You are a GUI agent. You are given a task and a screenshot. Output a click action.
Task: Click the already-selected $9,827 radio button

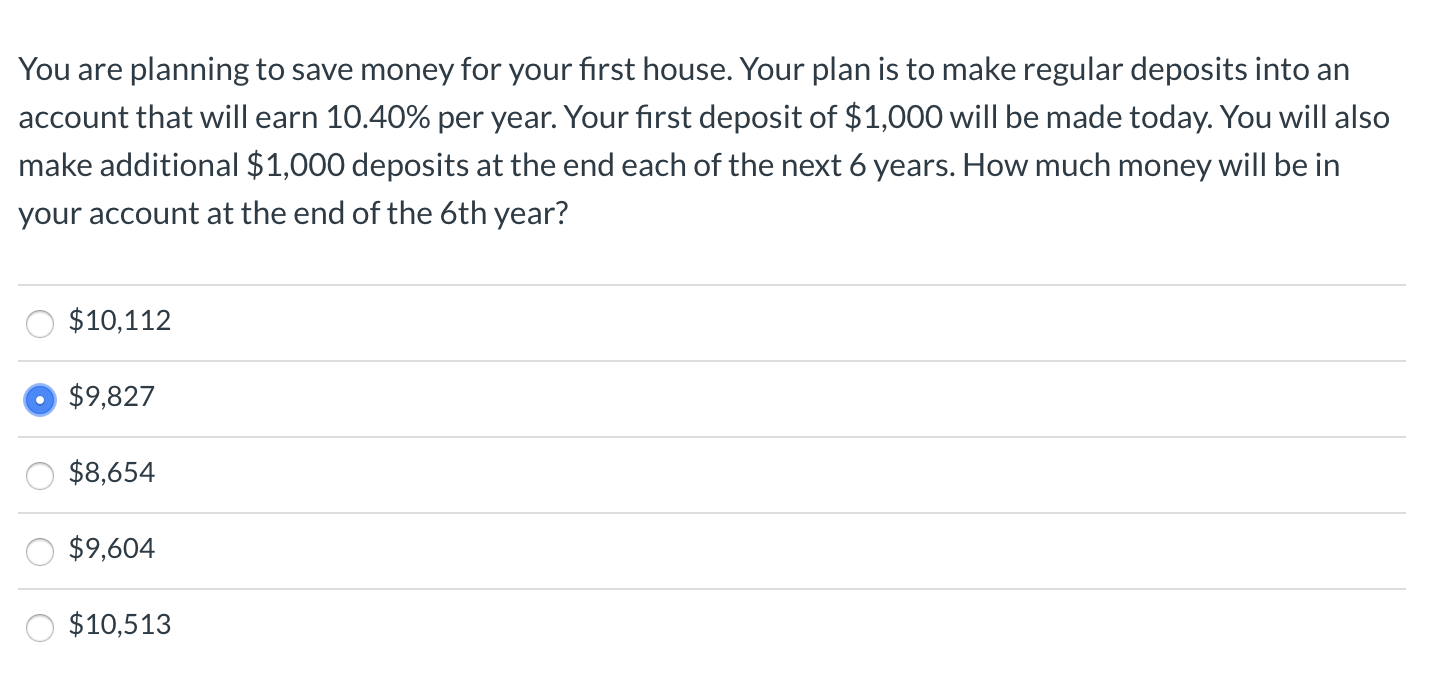tap(40, 400)
